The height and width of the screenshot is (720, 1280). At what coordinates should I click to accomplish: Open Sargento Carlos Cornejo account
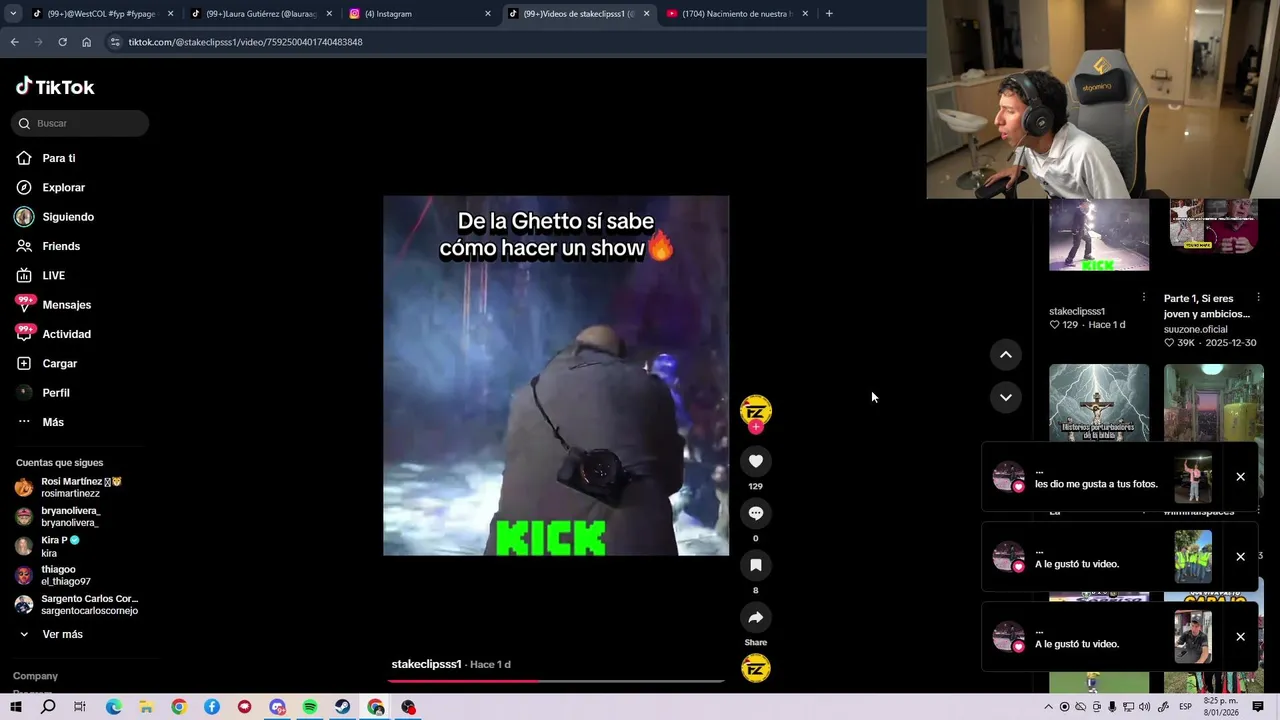point(80,604)
